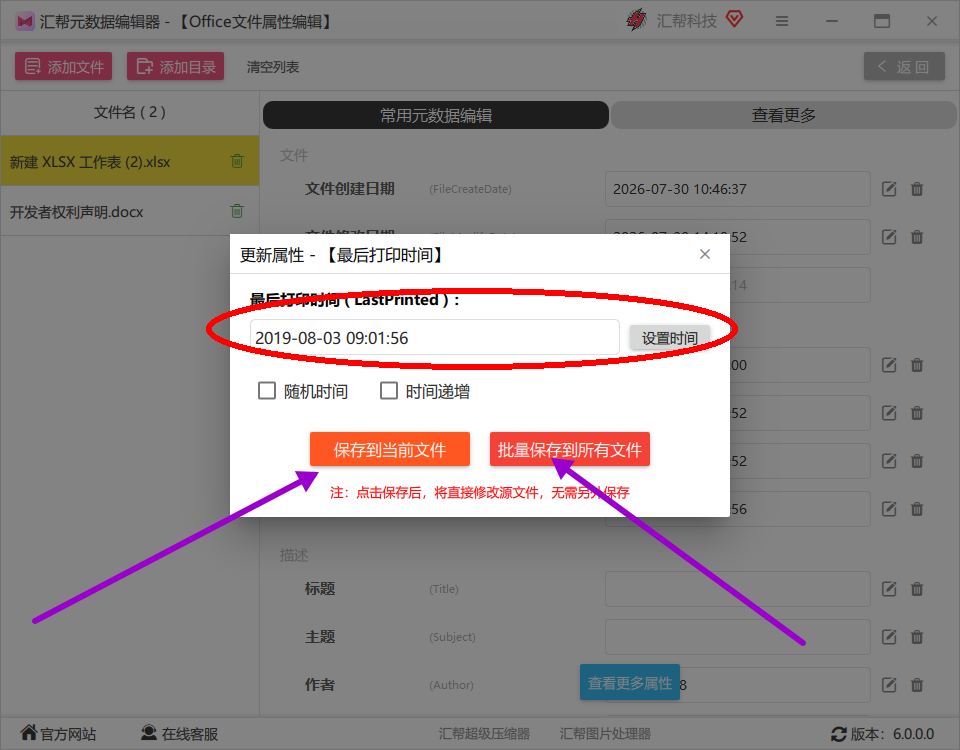The width and height of the screenshot is (960, 750).
Task: Tick the 时间递增 checkbox
Action: tap(389, 391)
